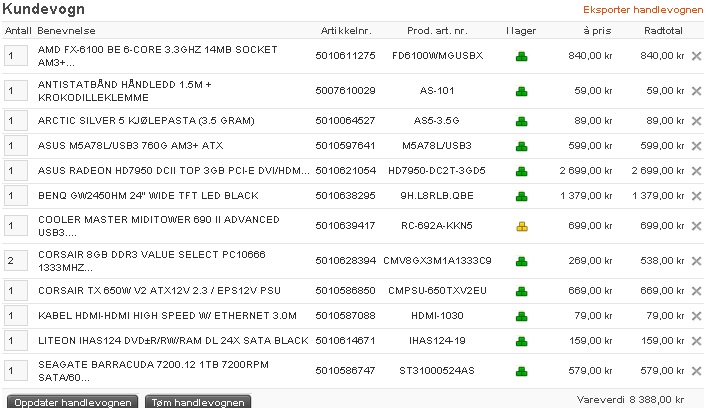Click Oppdater handlevognen button
Image resolution: width=711 pixels, height=408 pixels.
[73, 402]
